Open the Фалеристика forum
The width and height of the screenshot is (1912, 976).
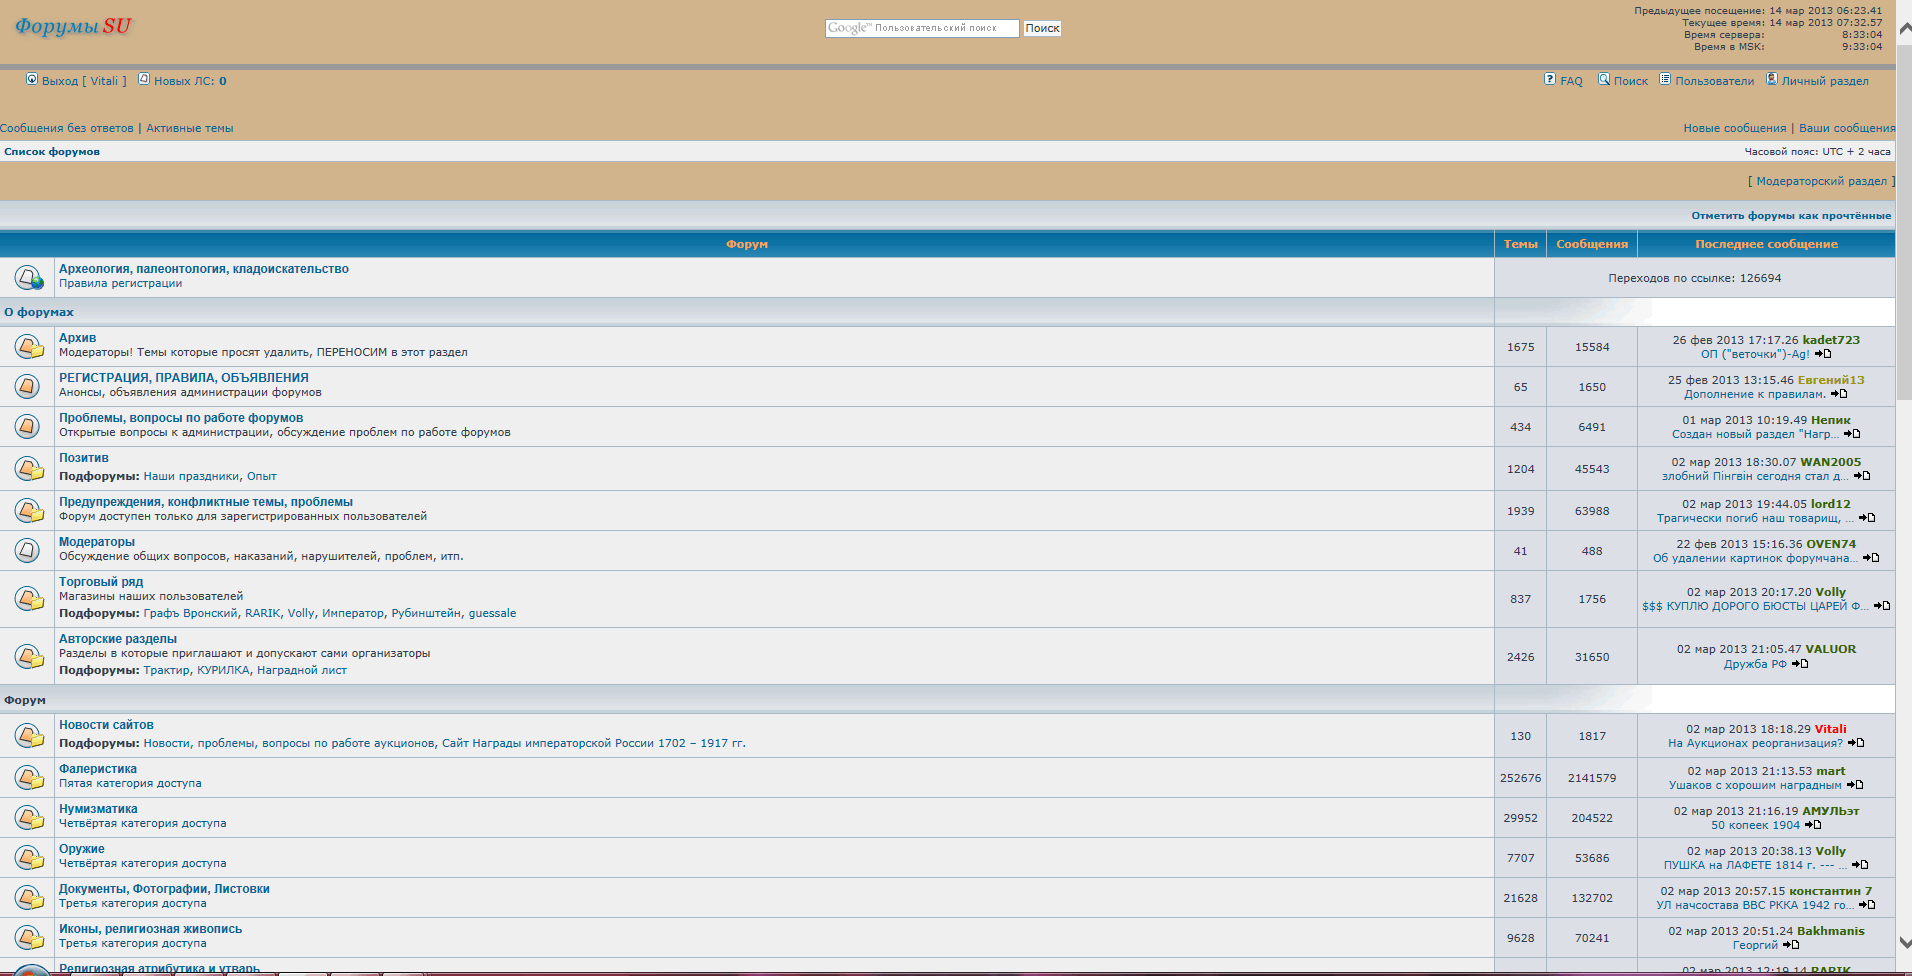(98, 769)
